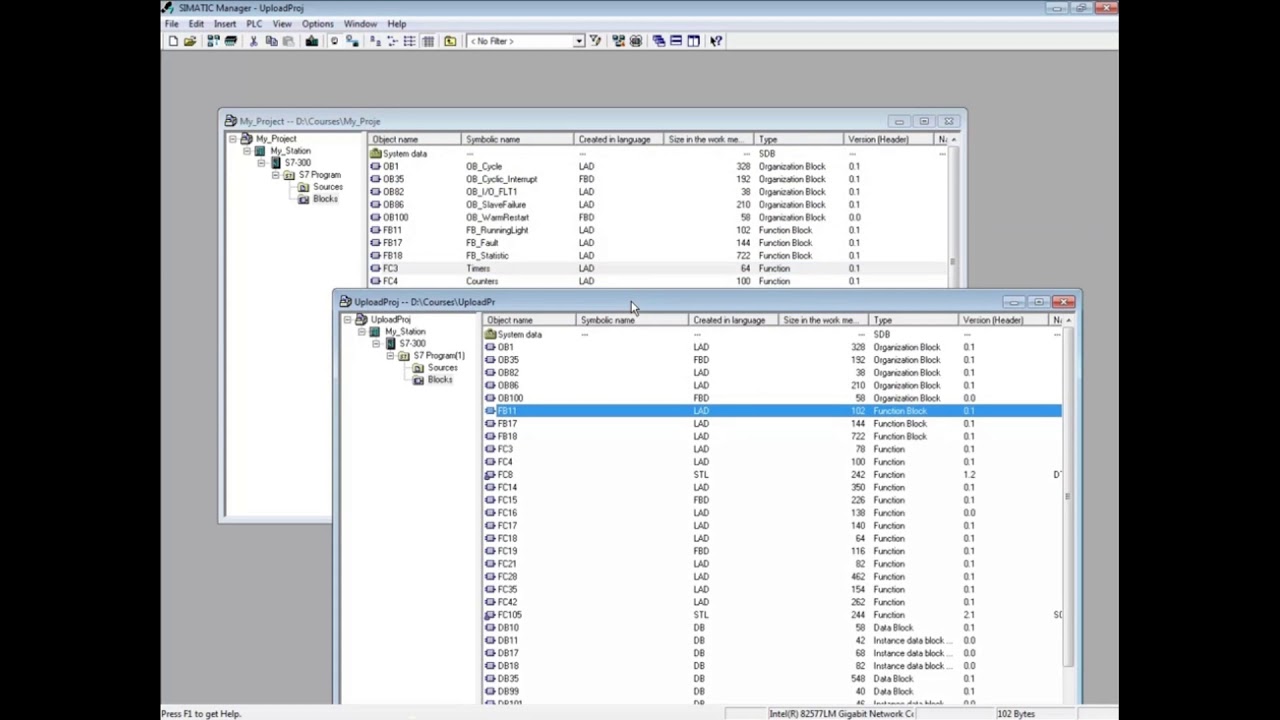This screenshot has width=1280, height=720.
Task: Open the Edit menu
Action: [x=196, y=24]
